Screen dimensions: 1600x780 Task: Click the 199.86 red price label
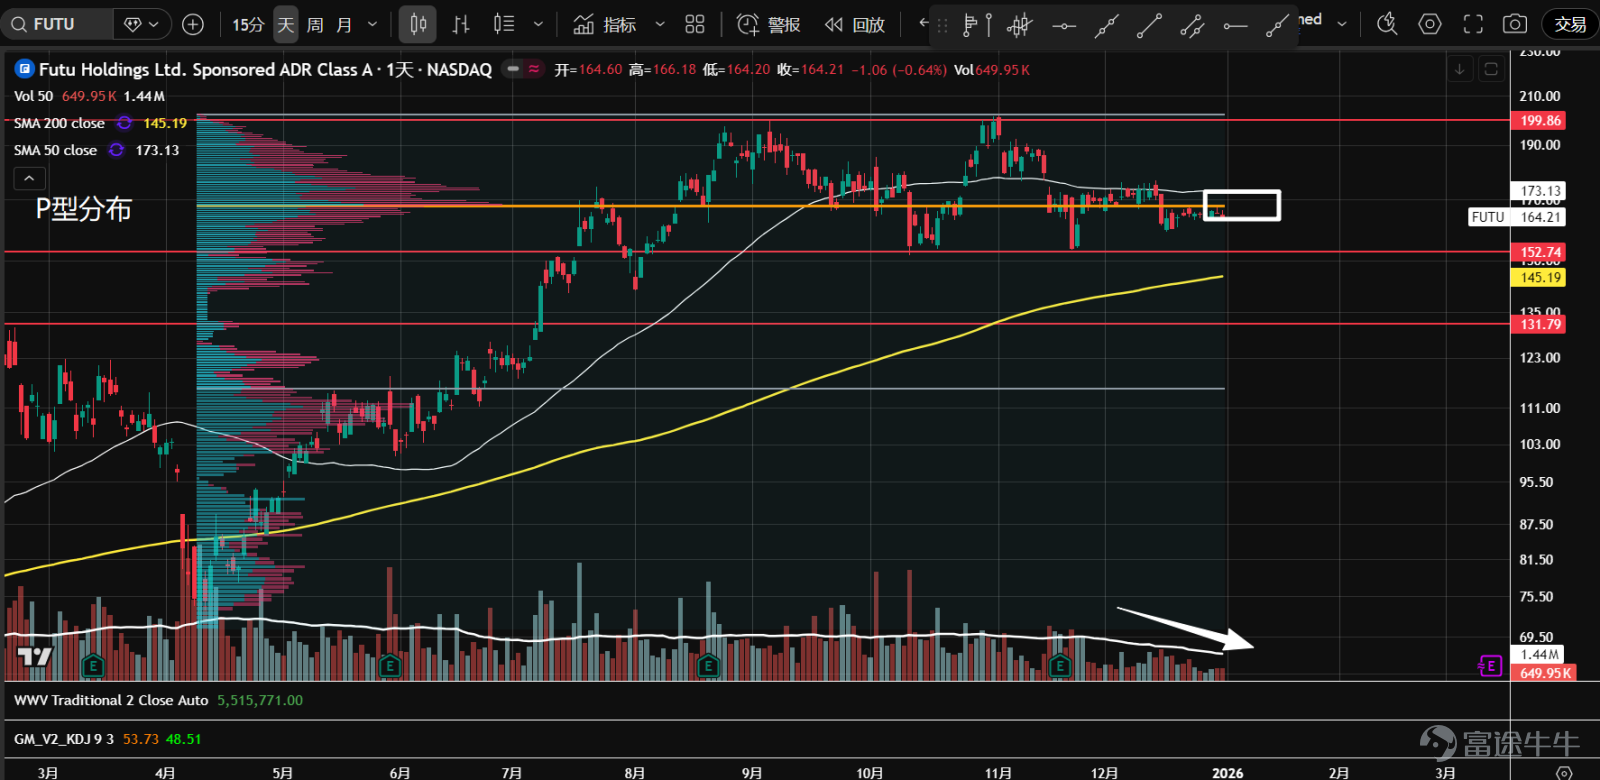[1540, 120]
